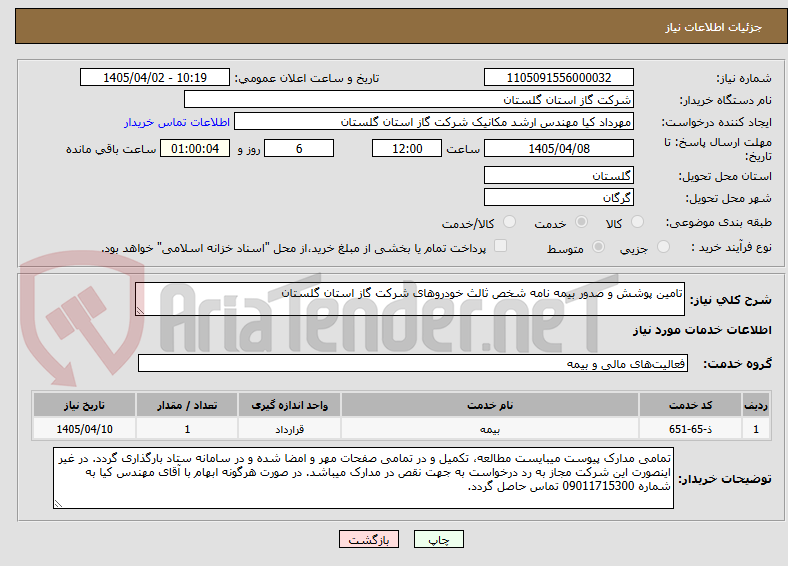Open اطلاعات تماس خریدار link
The width and height of the screenshot is (788, 566).
177,122
